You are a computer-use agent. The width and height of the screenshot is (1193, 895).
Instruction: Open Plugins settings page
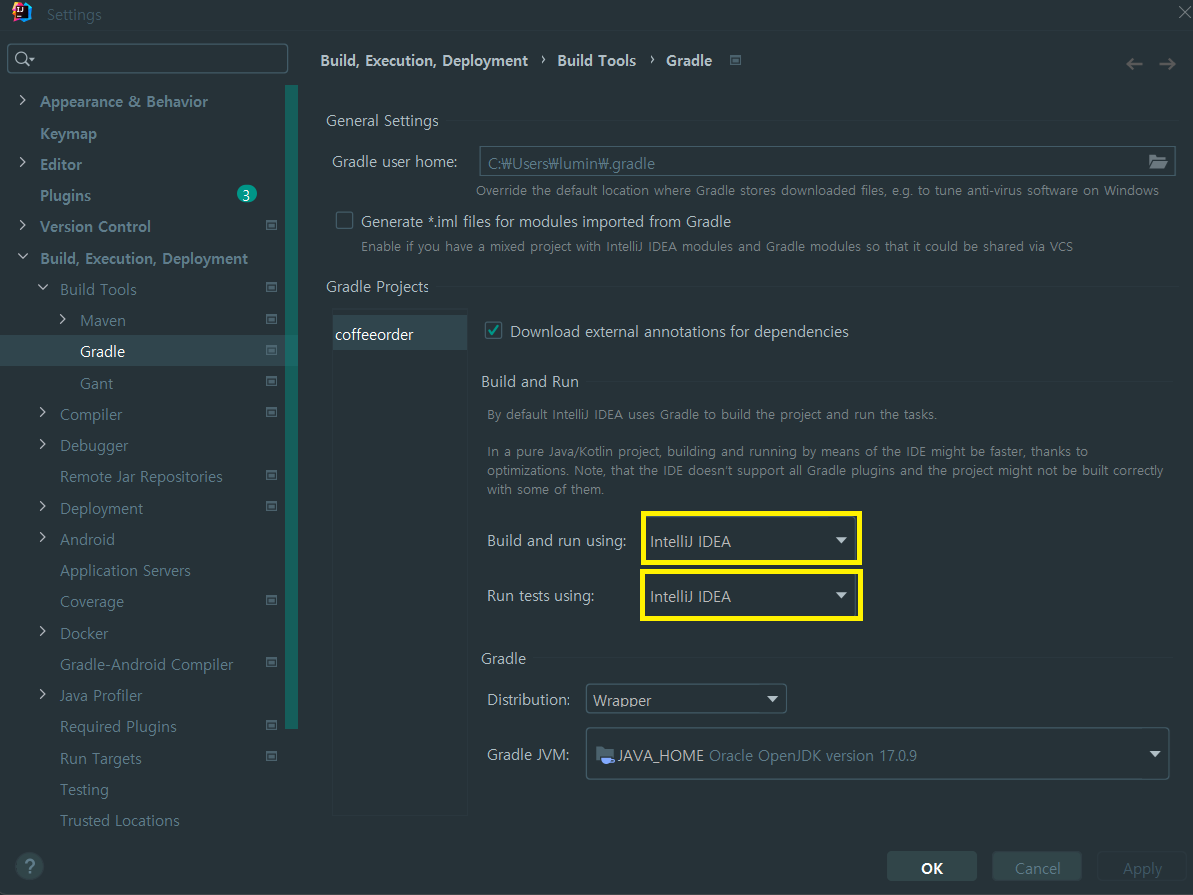(x=65, y=196)
